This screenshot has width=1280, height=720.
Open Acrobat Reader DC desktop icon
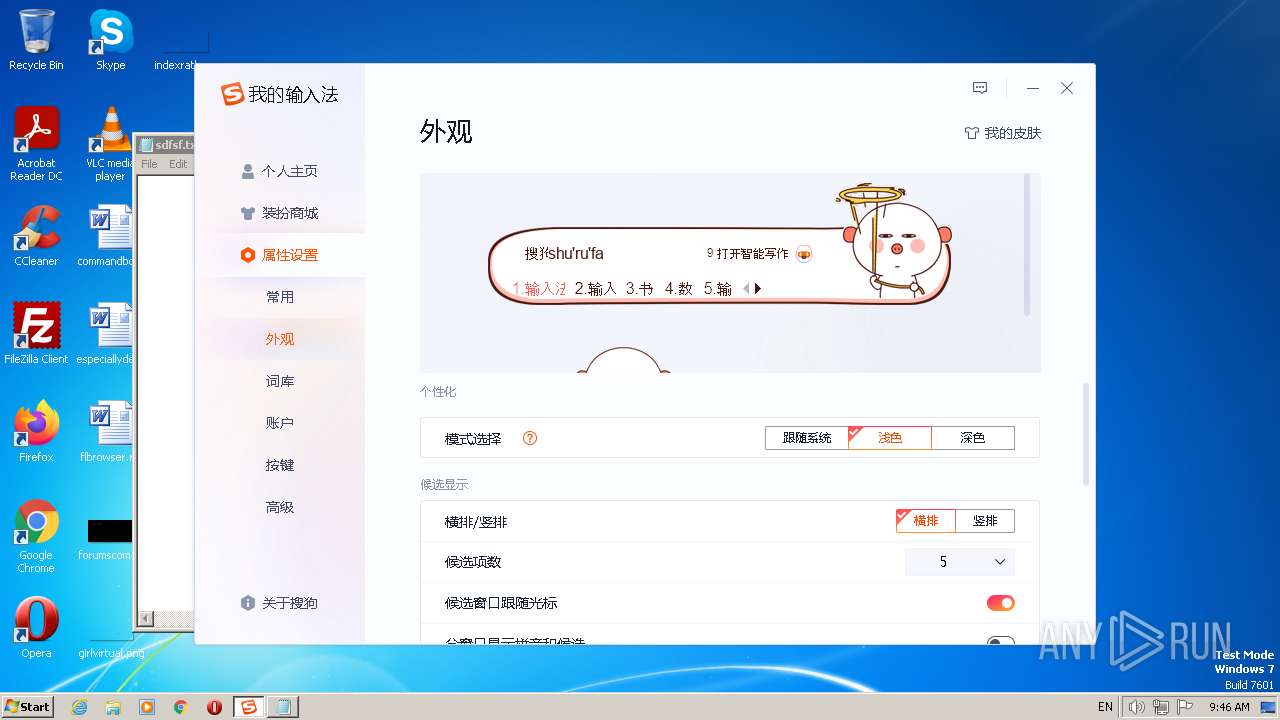[x=36, y=144]
